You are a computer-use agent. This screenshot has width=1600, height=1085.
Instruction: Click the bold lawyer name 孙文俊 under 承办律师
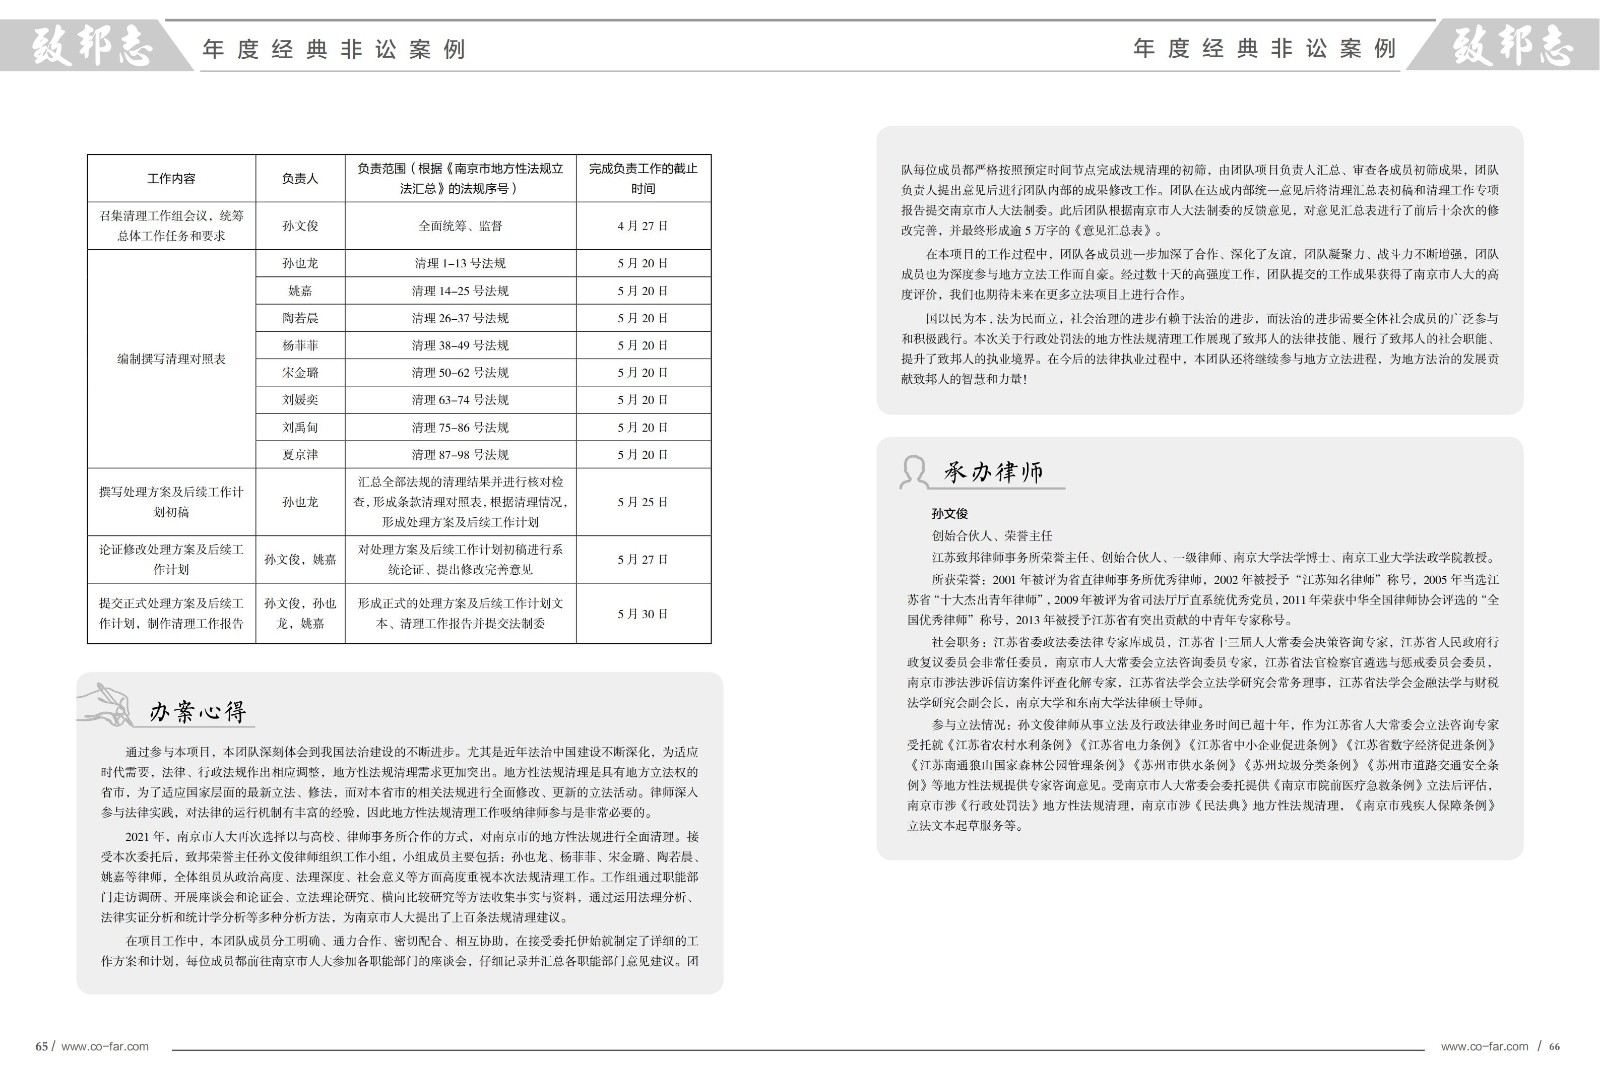click(x=949, y=514)
